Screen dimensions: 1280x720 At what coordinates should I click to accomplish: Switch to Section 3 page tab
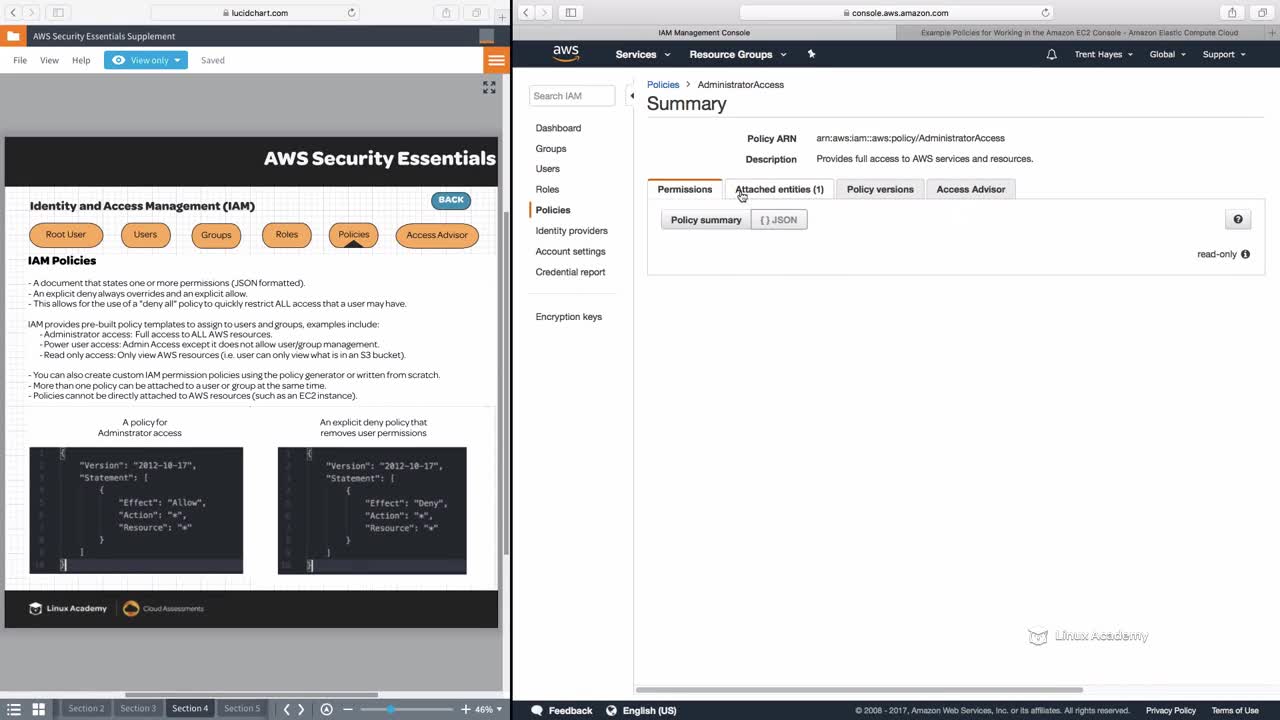point(138,709)
